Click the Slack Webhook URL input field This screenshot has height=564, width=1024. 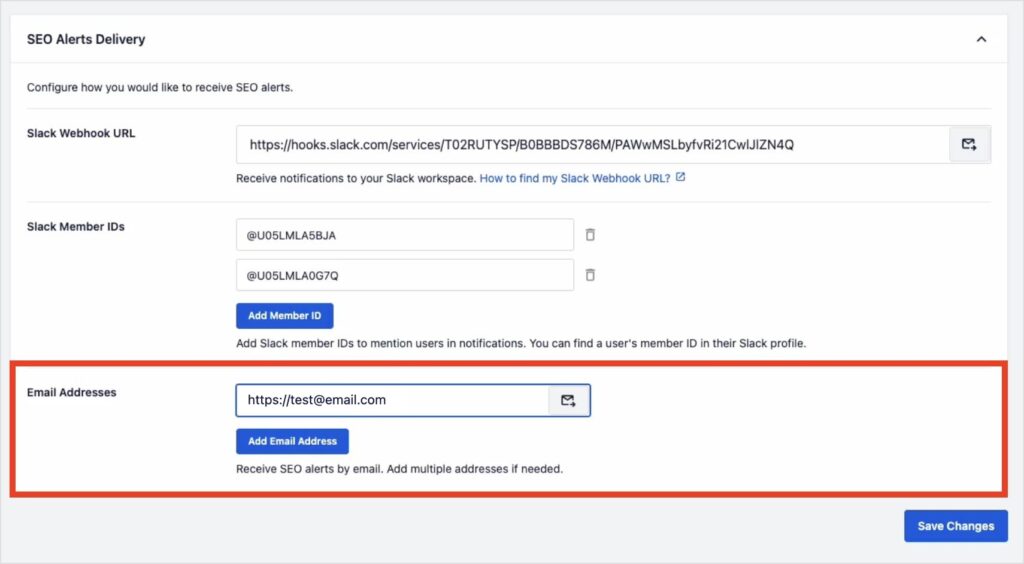(x=593, y=144)
